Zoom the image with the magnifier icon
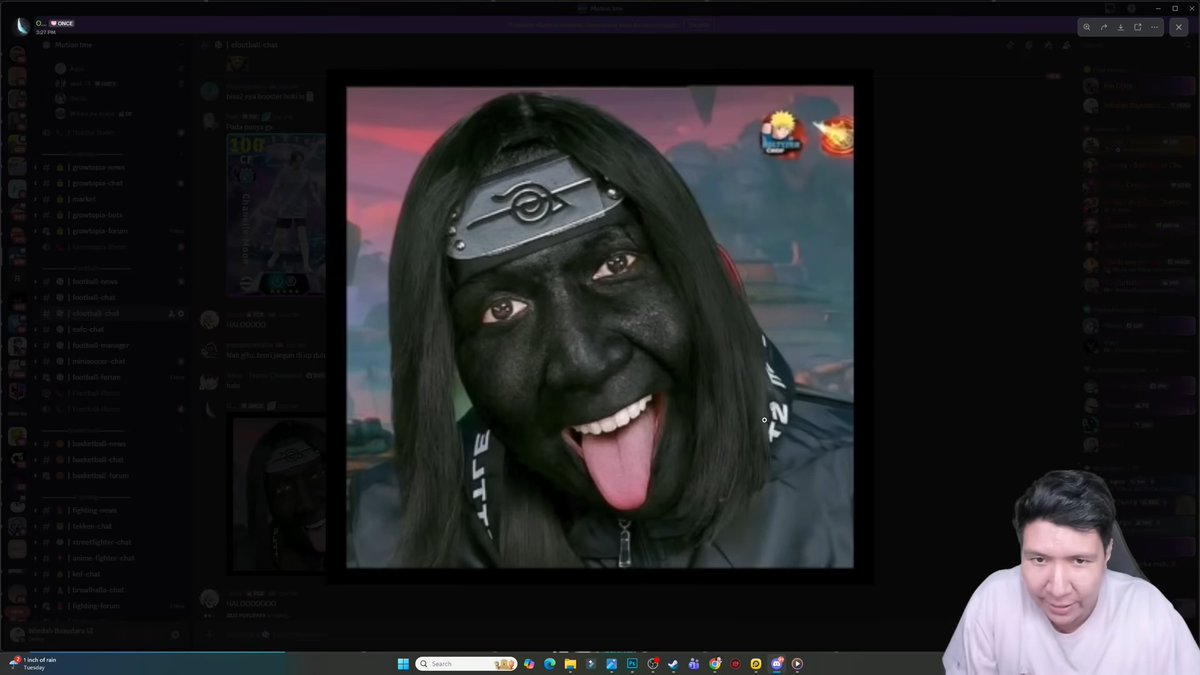This screenshot has width=1200, height=675. pos(1088,27)
